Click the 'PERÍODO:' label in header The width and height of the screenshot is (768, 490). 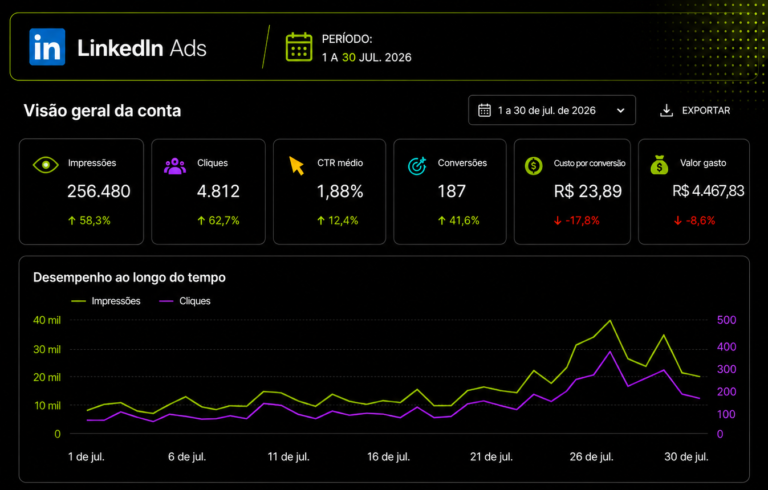347,39
